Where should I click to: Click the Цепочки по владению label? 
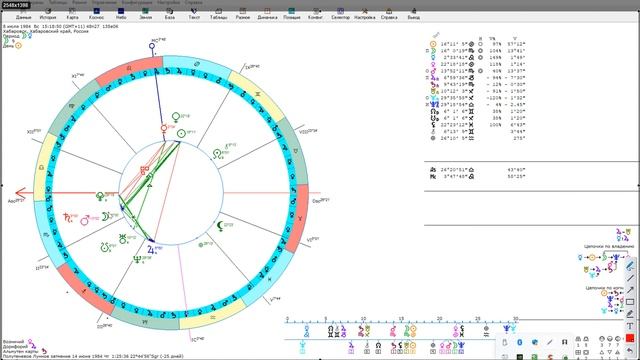(609, 247)
